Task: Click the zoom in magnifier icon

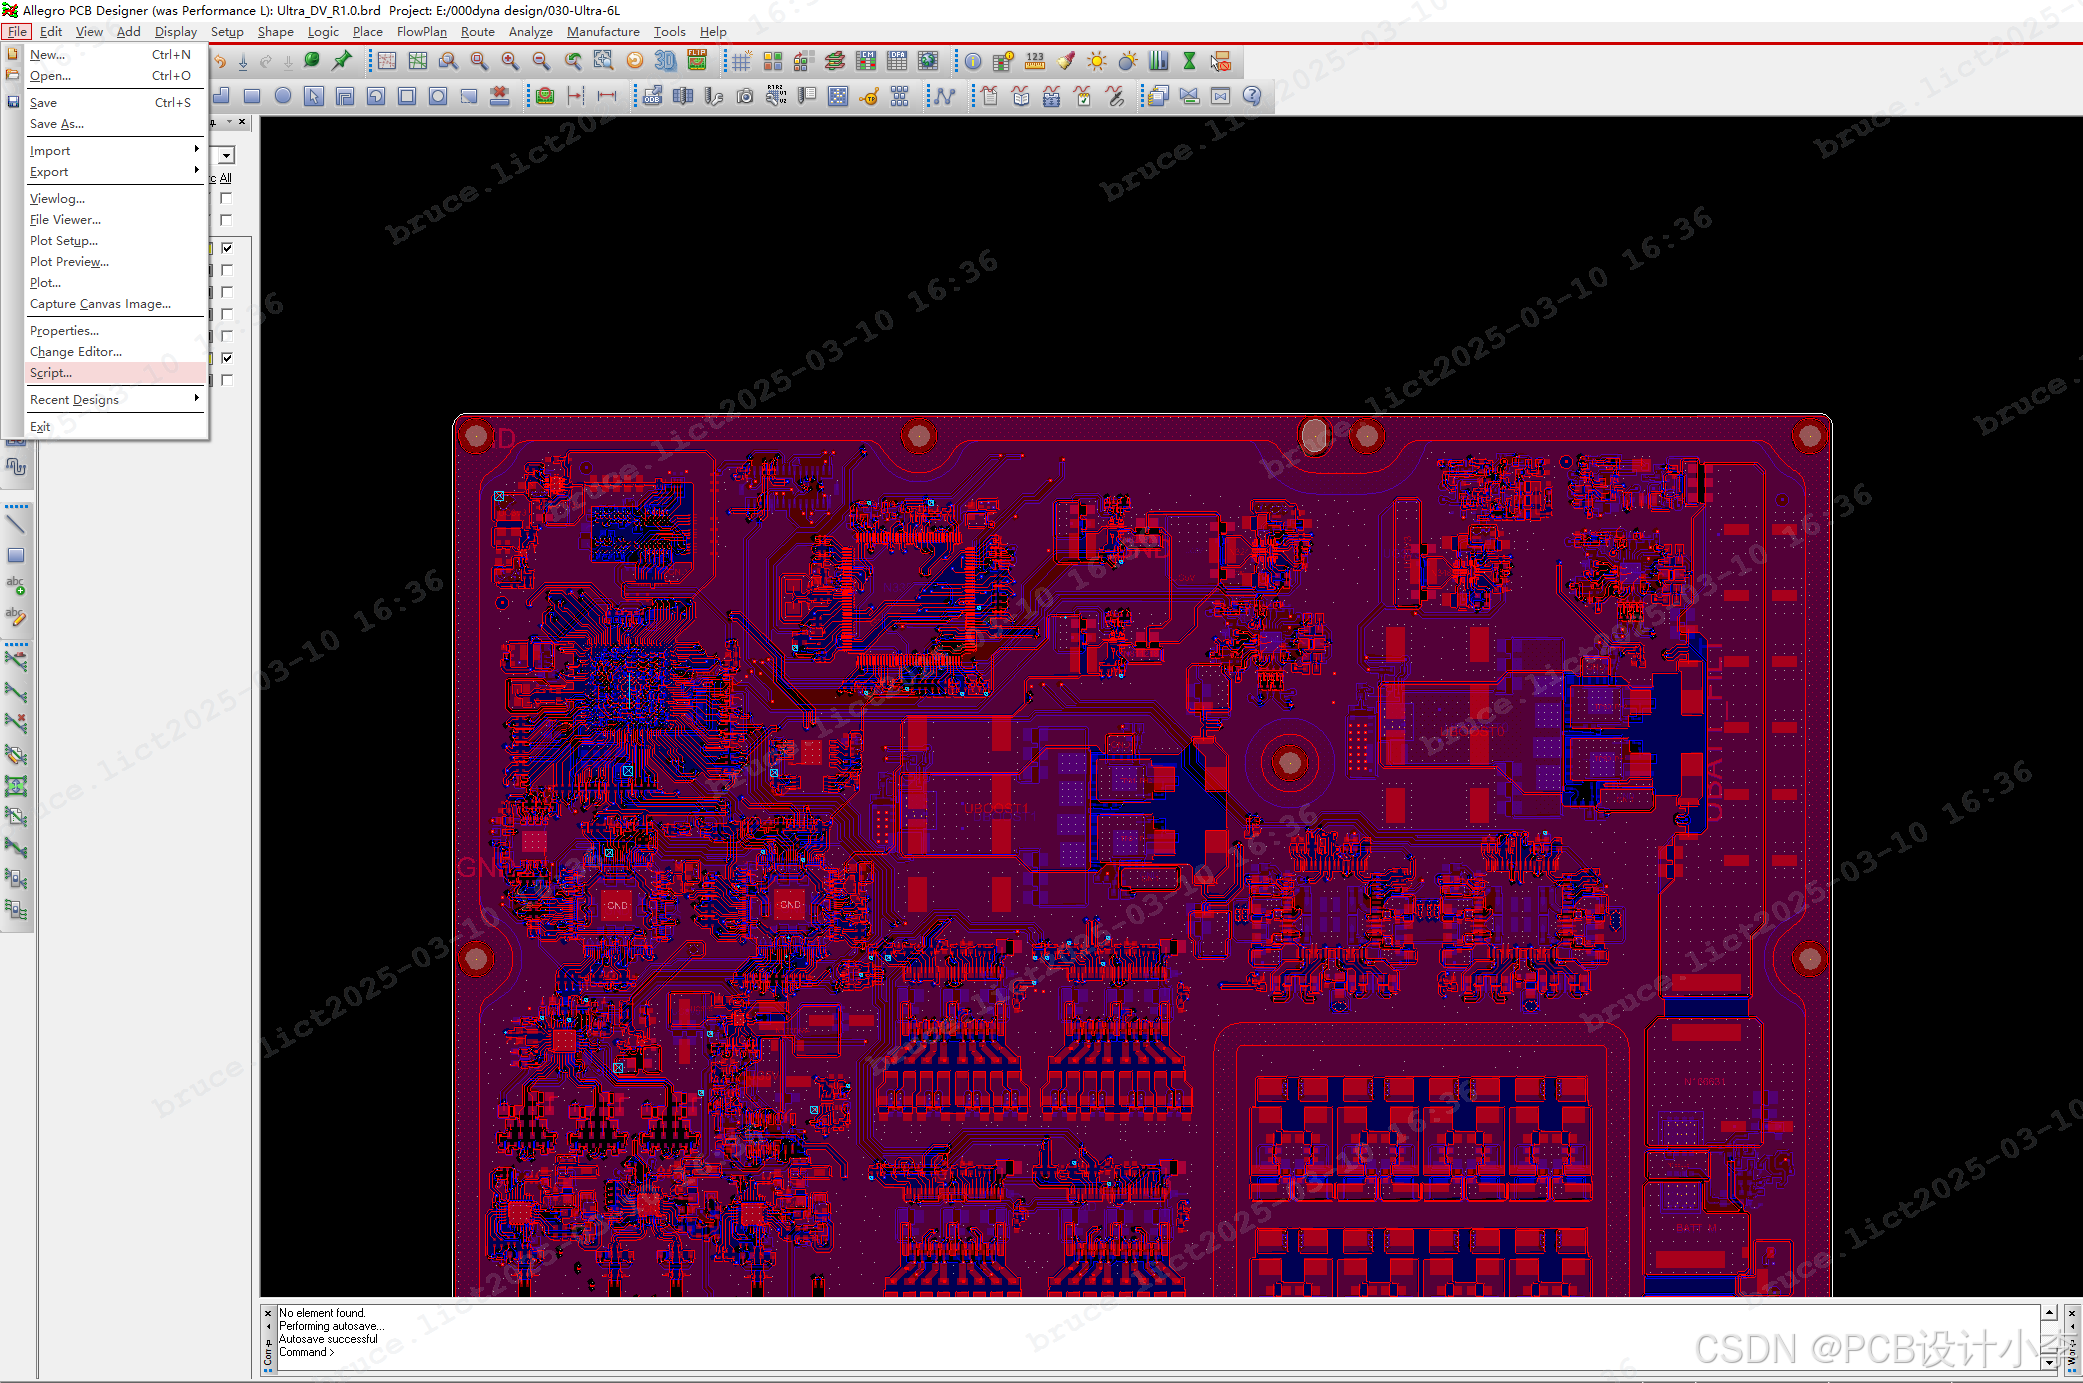Action: 510,61
